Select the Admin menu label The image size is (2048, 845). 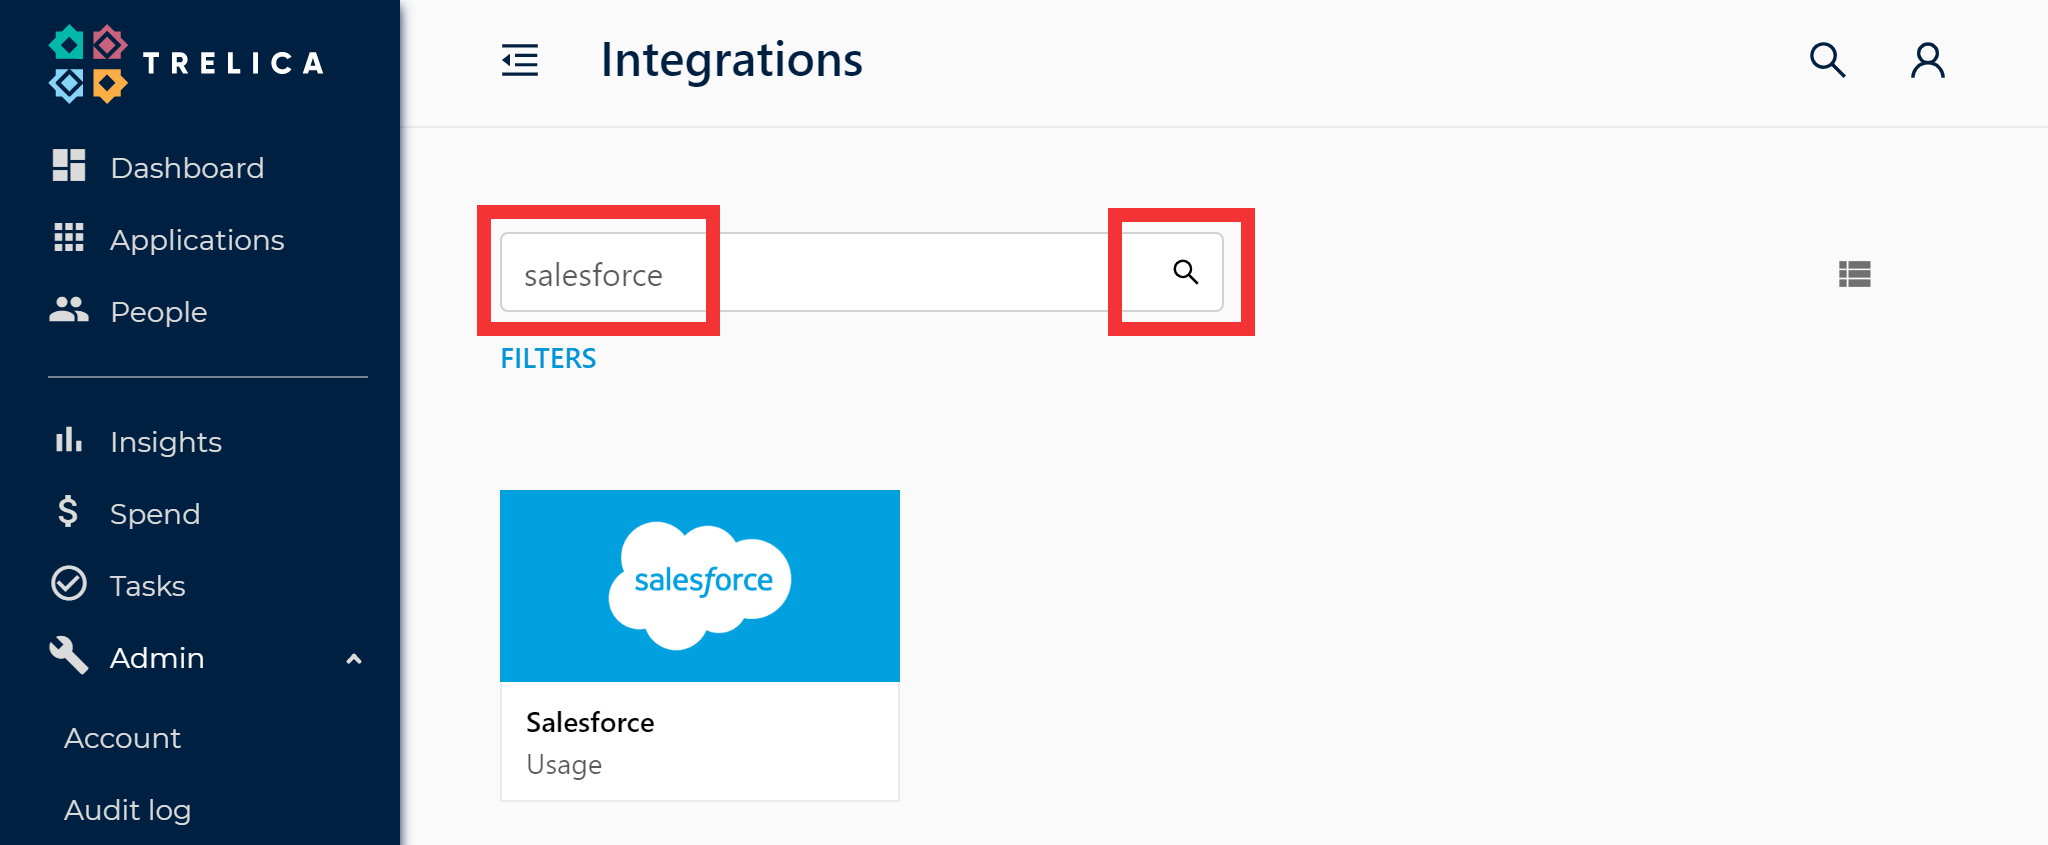point(157,658)
